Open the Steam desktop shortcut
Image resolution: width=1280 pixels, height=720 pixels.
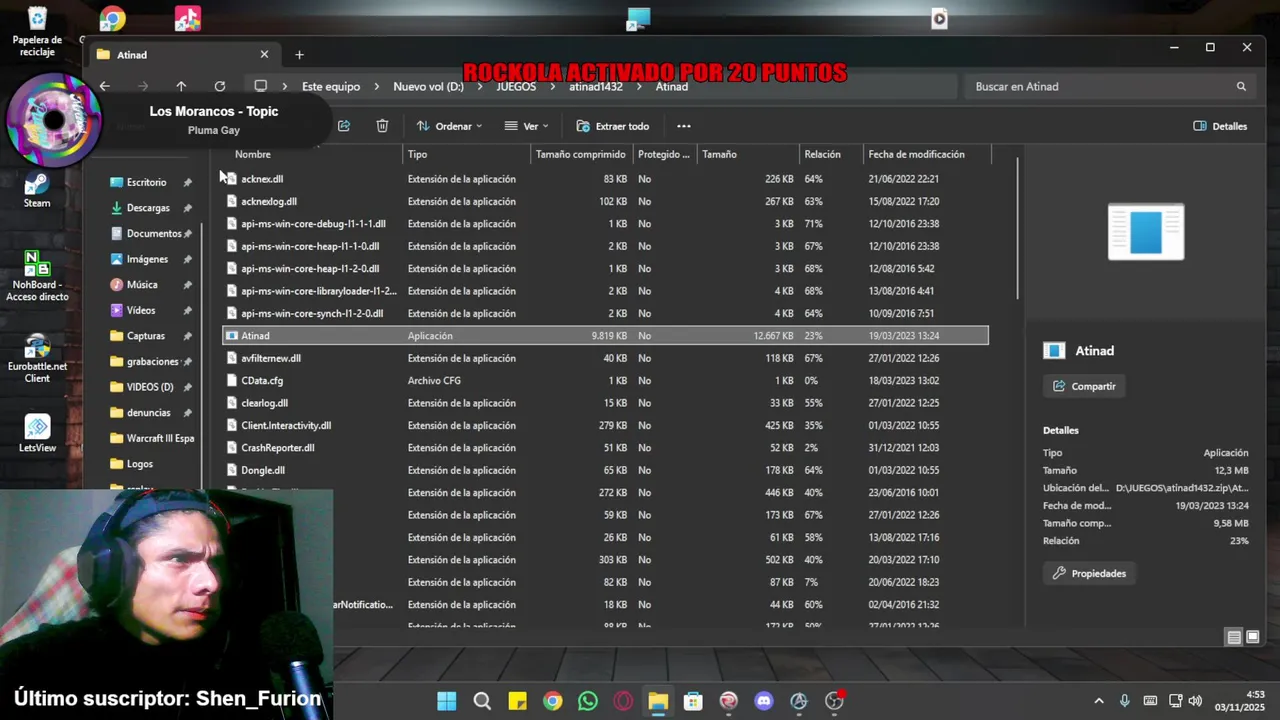(x=37, y=189)
